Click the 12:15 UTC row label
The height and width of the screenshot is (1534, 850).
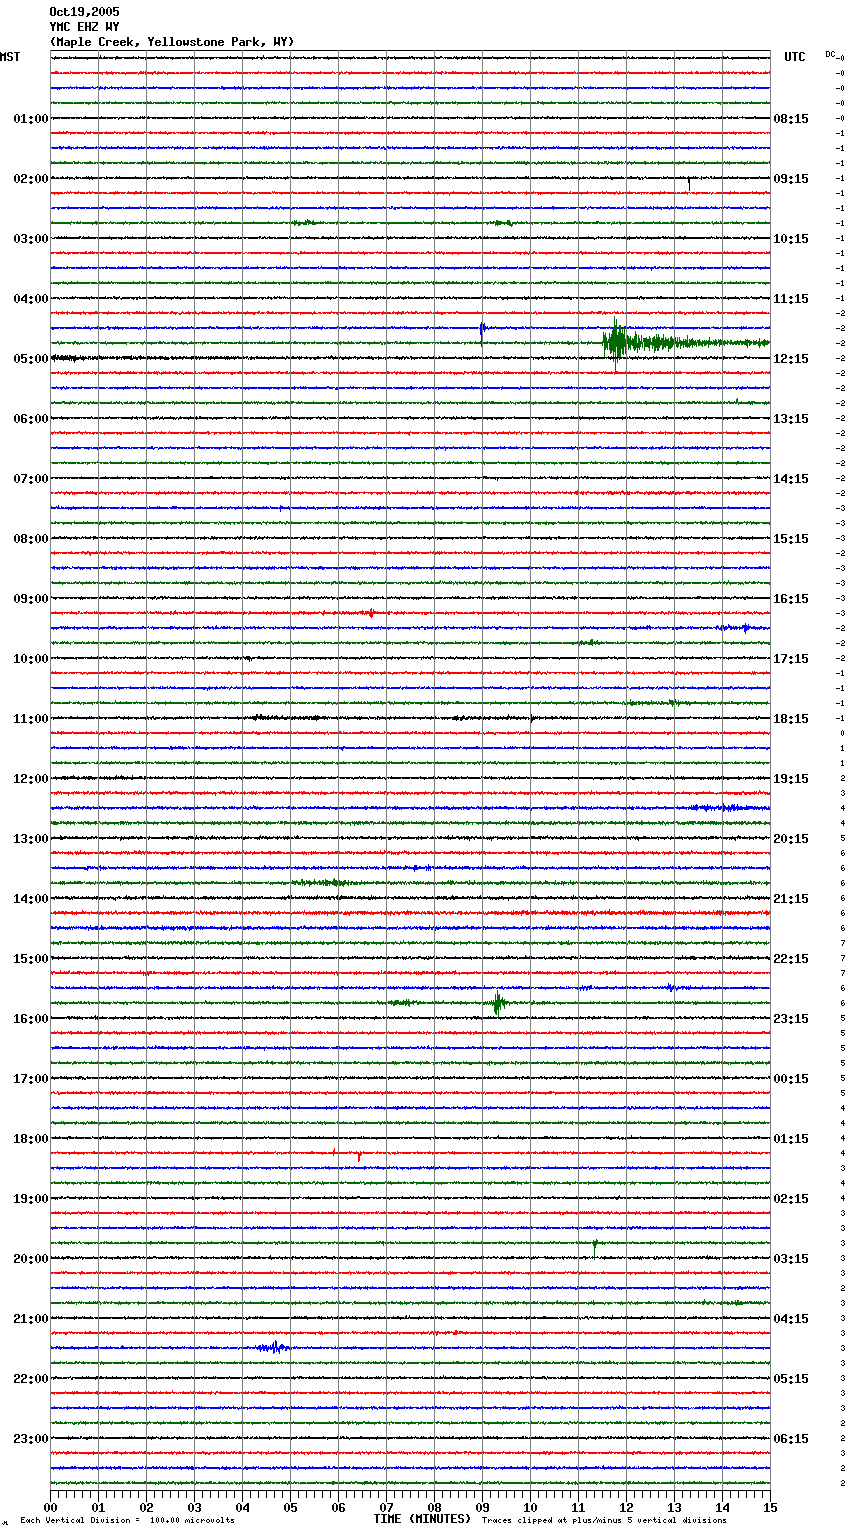(791, 359)
